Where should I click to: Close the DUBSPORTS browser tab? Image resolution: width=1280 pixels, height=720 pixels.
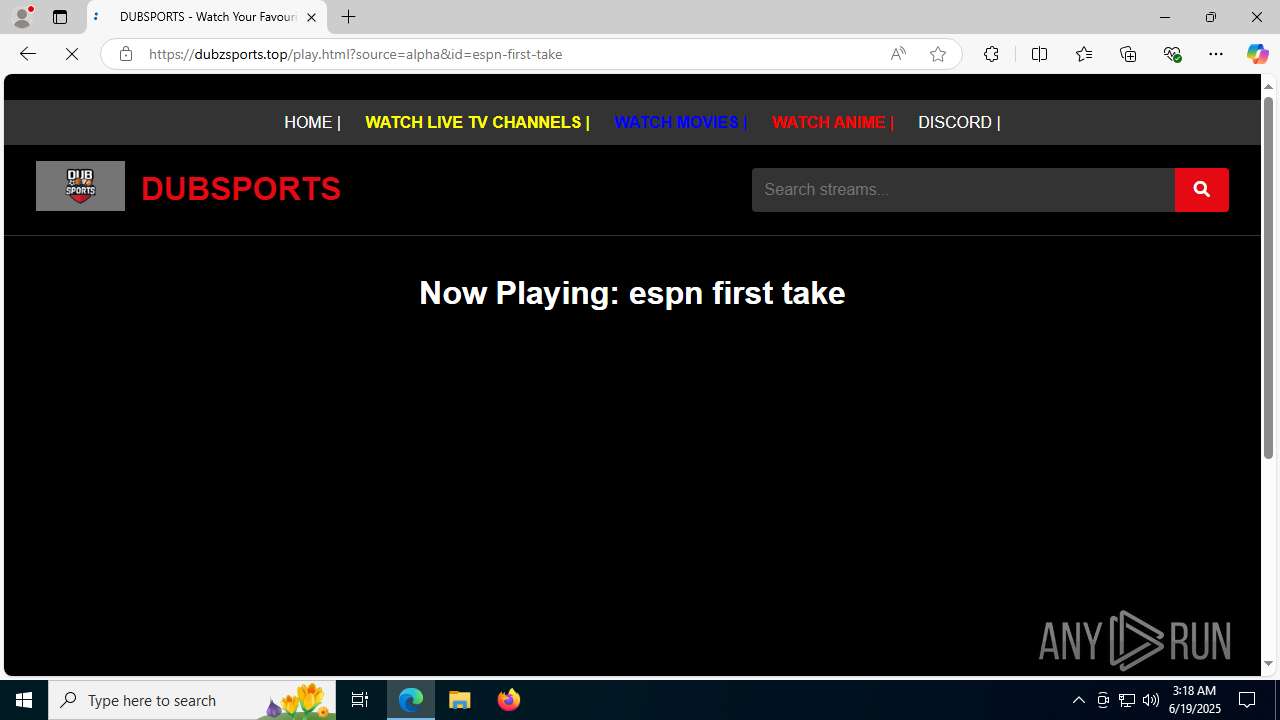311,17
